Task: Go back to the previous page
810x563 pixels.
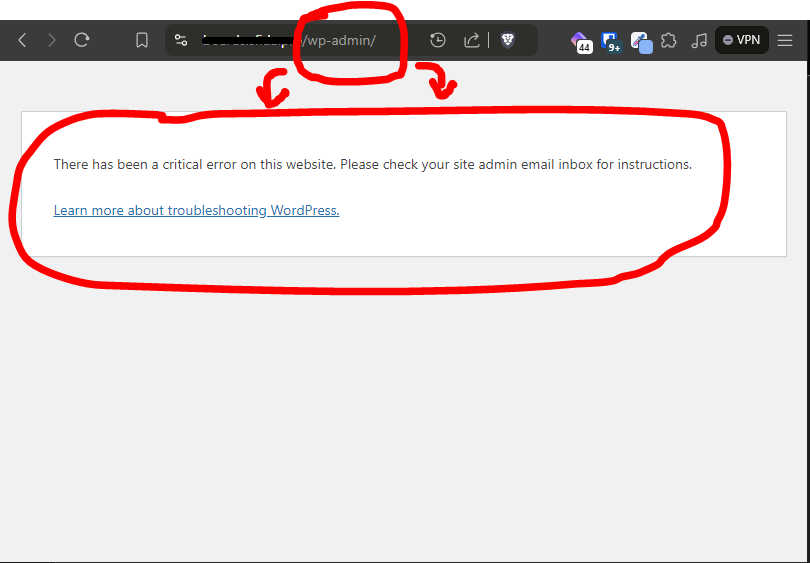Action: tap(22, 40)
